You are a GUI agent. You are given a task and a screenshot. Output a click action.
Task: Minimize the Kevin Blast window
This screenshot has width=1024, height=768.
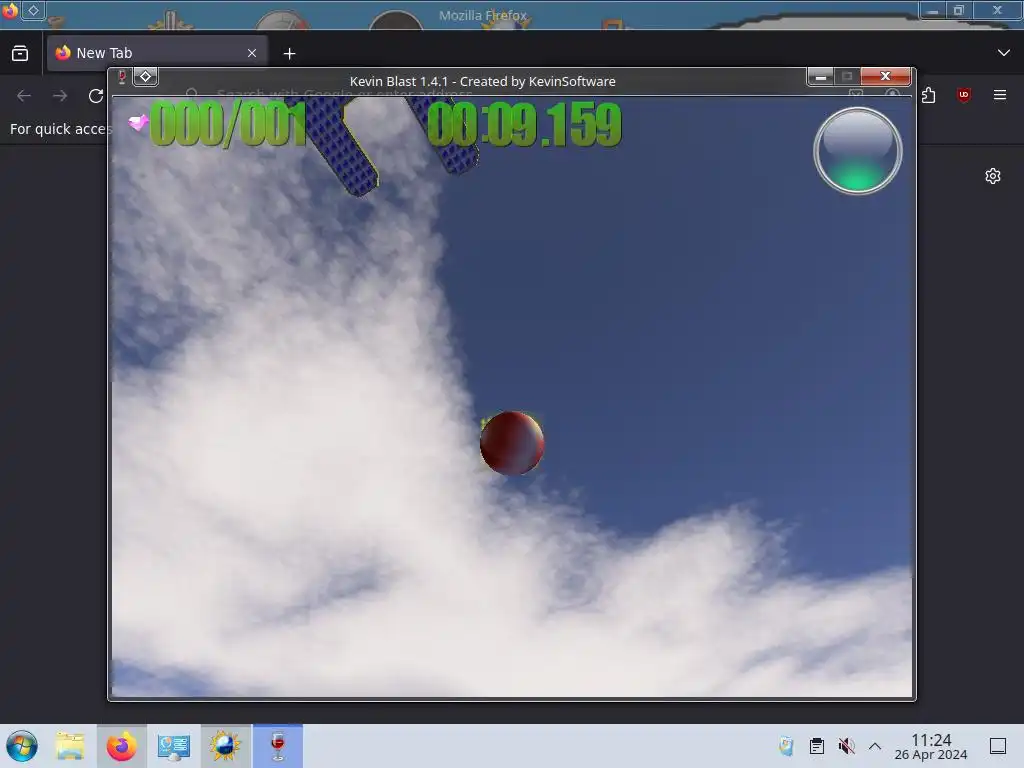coord(821,77)
